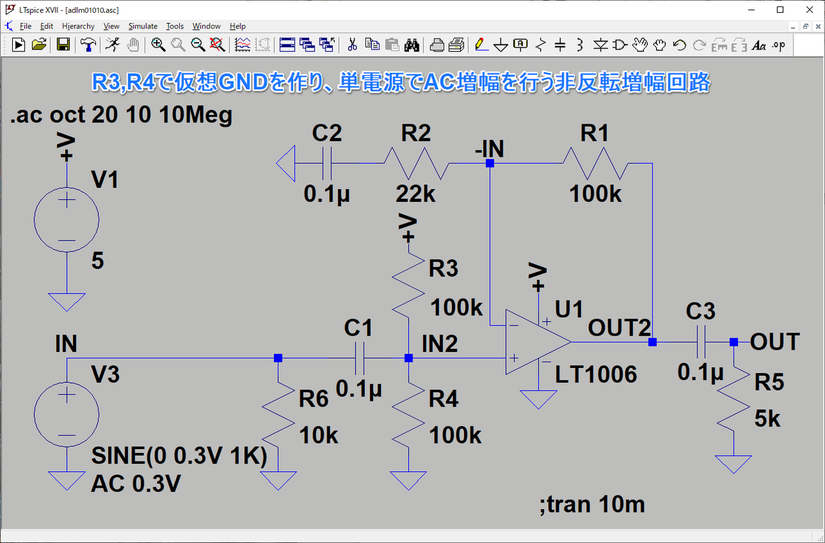
Task: Click the Paste clipboard icon
Action: [392, 45]
